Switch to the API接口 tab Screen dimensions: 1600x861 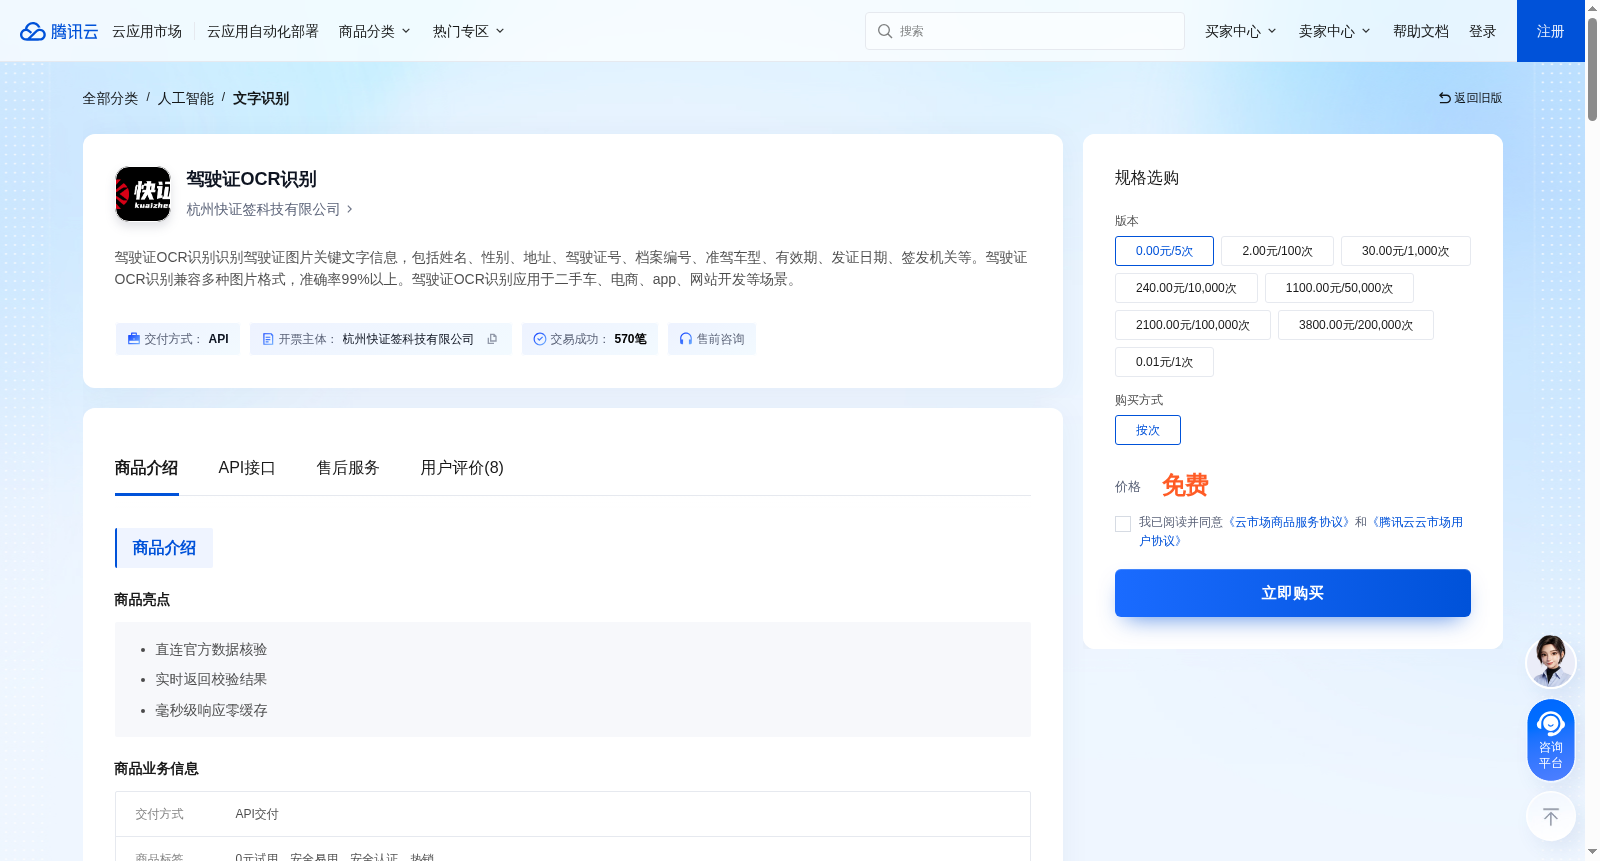pyautogui.click(x=247, y=468)
